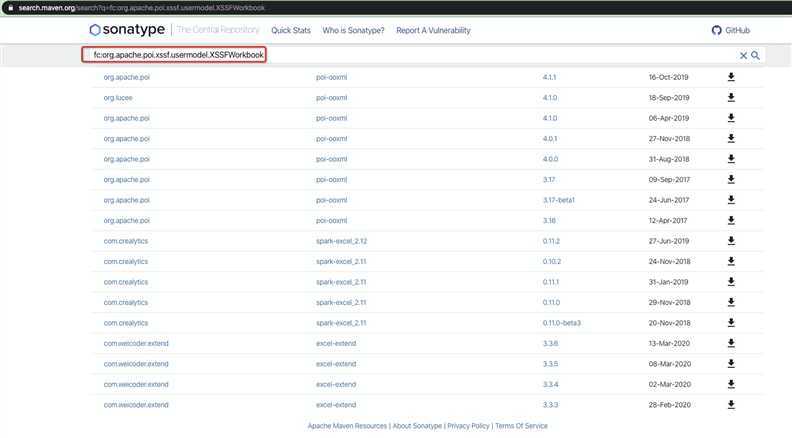Viewport: 792px width, 438px height.
Task: Open version 0.10.2 link
Action: point(552,261)
